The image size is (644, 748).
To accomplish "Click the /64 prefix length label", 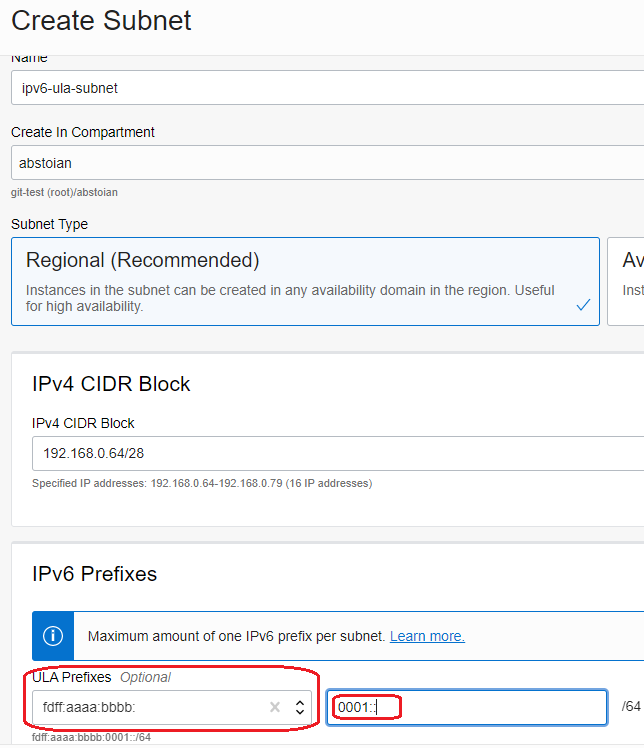I will coord(631,707).
